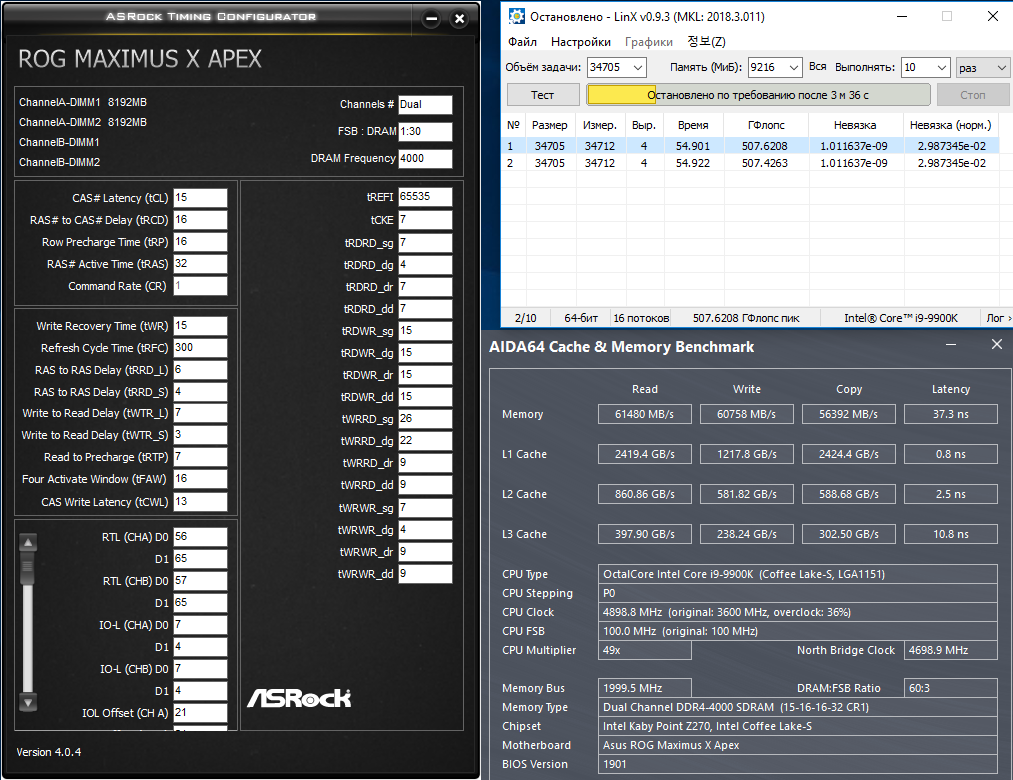
Task: Expand the Память (МиБ) dropdown
Action: pos(793,67)
